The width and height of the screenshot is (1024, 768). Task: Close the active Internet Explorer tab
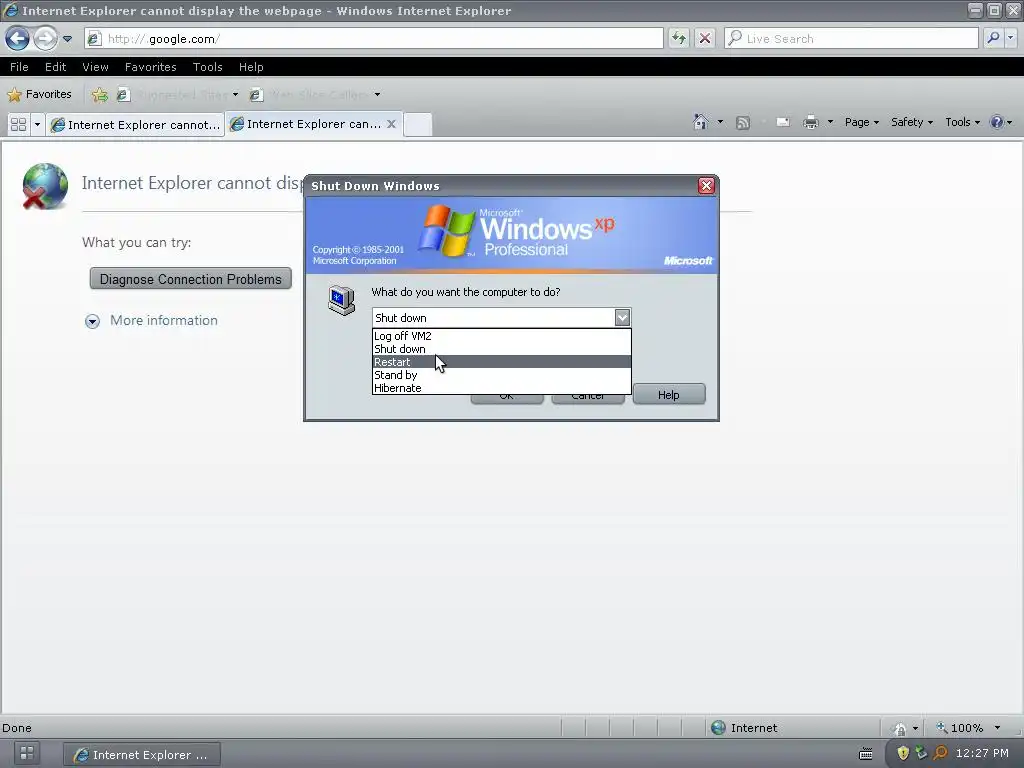coord(391,123)
